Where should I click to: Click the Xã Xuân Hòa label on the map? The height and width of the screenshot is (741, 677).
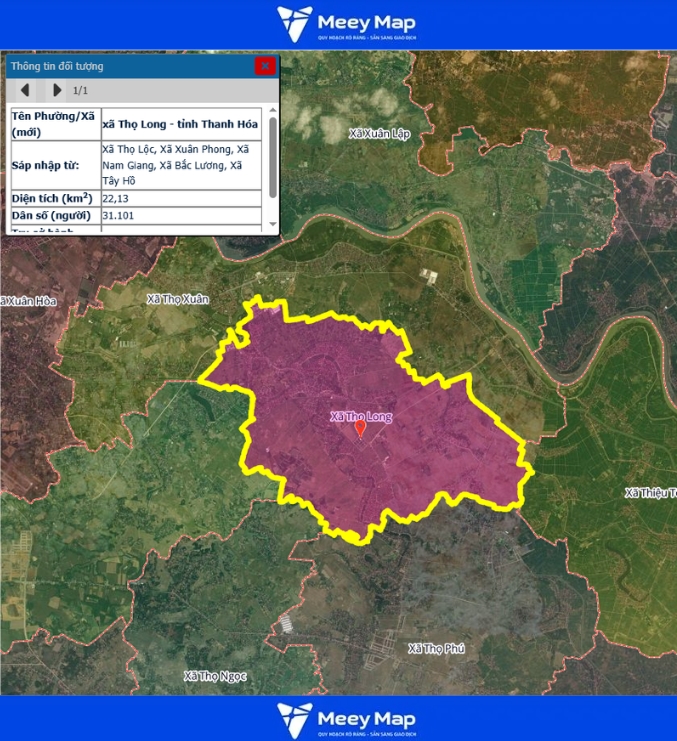click(30, 301)
